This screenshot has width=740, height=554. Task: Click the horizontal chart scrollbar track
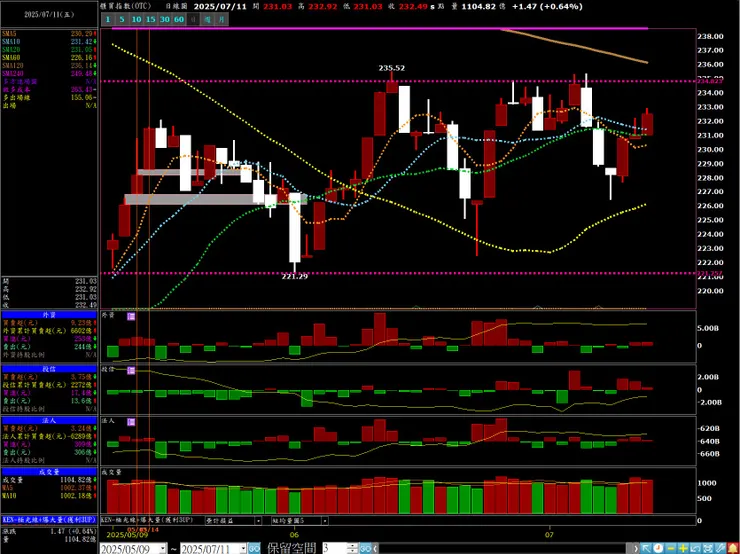(x=505, y=549)
